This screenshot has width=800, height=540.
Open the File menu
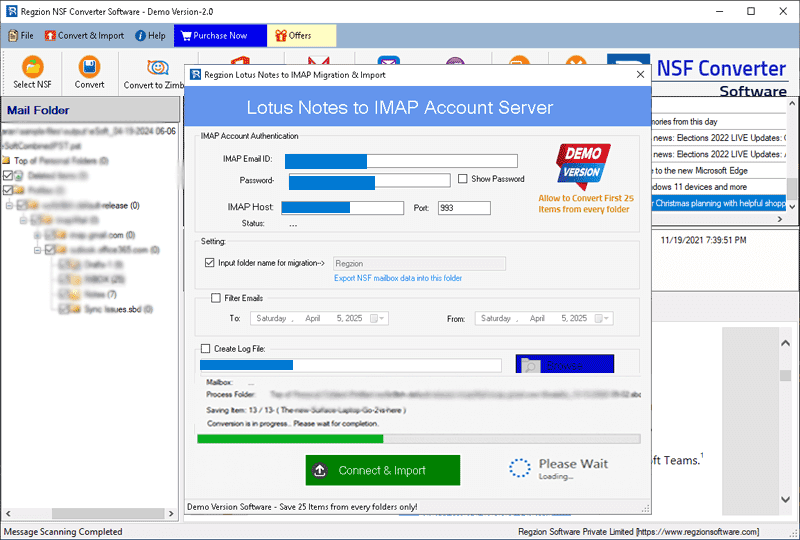pos(20,36)
